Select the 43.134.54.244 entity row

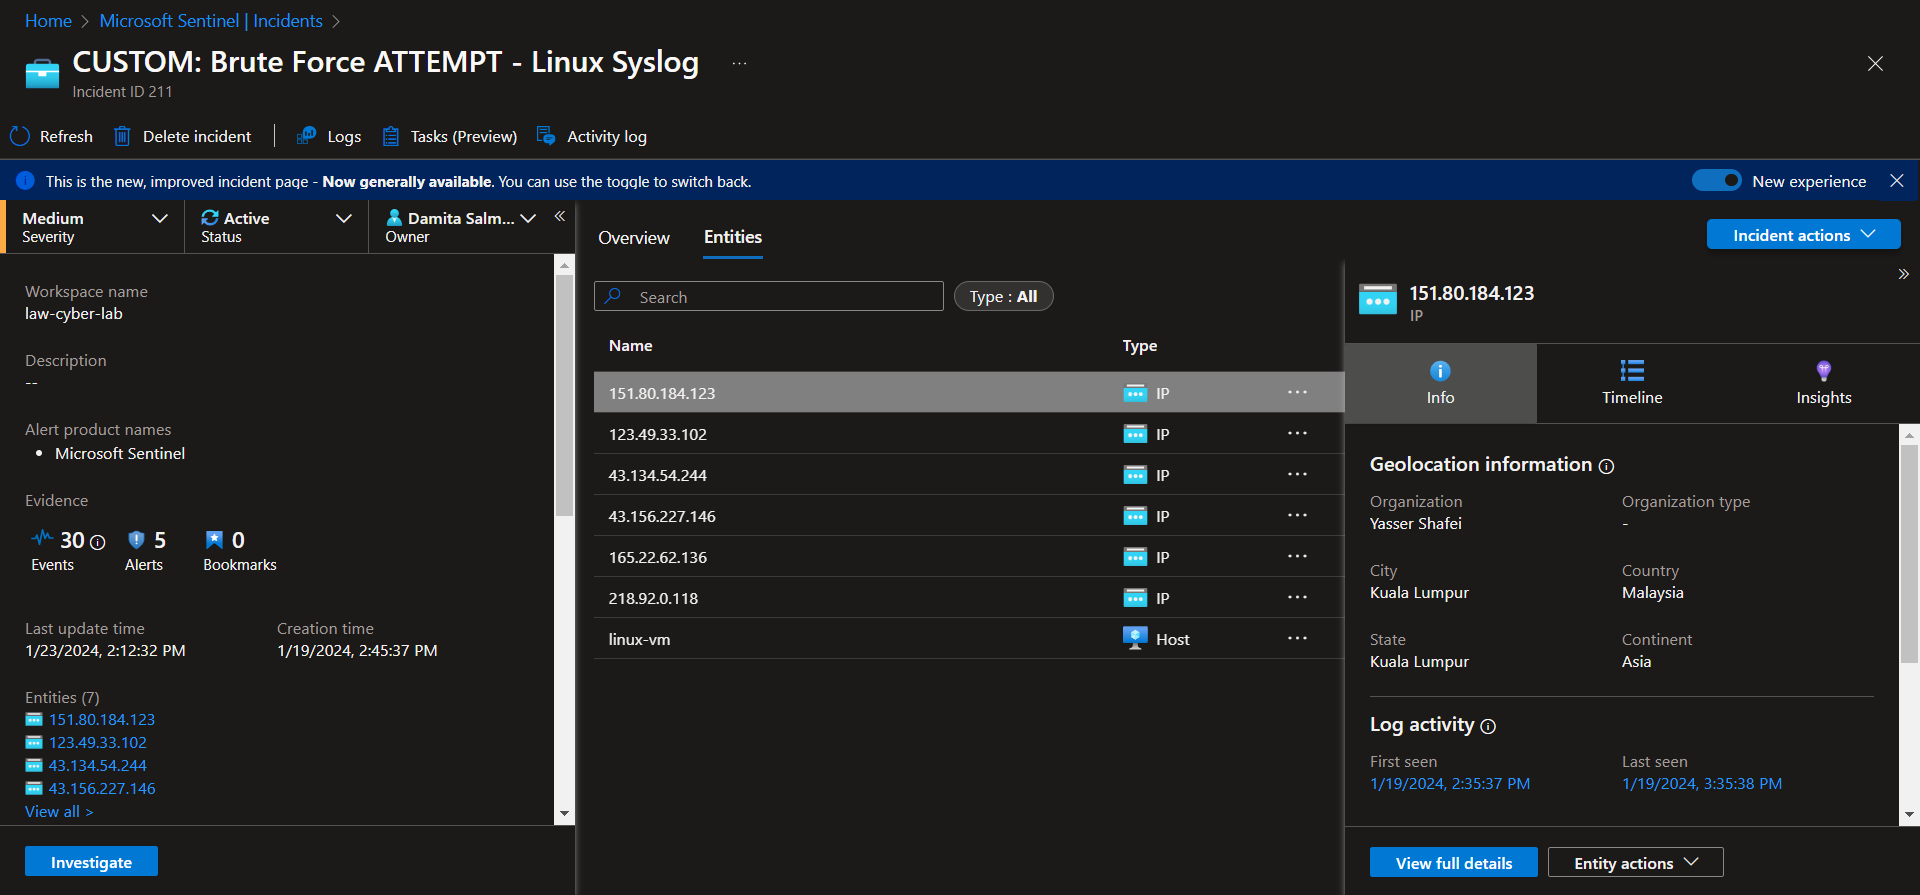pyautogui.click(x=968, y=475)
